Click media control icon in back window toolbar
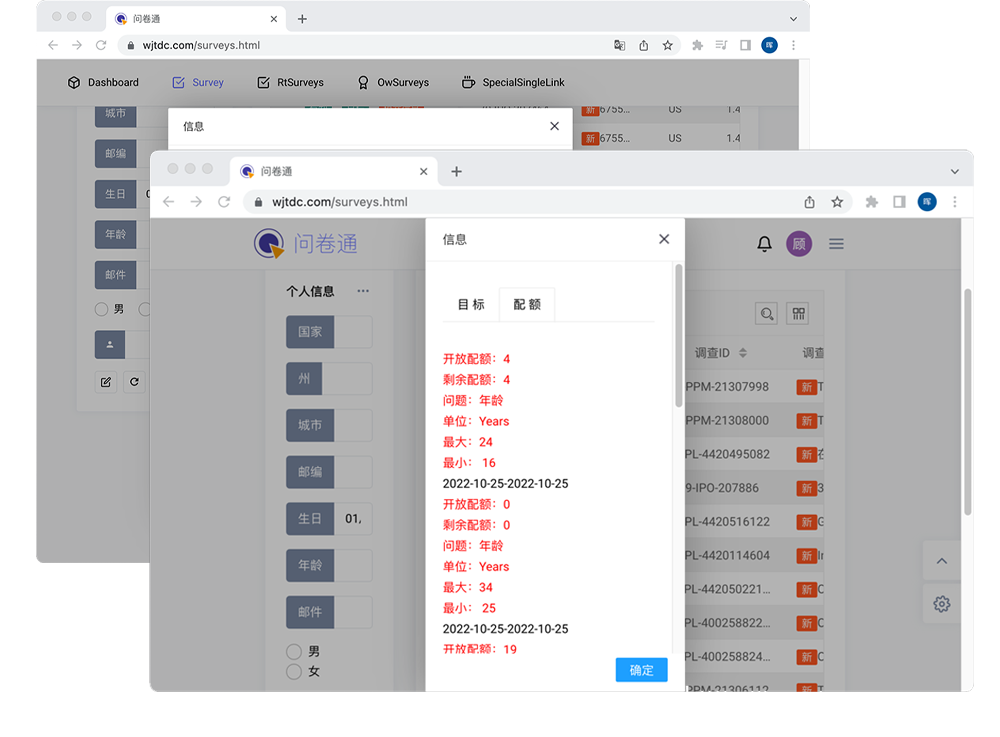This screenshot has height=737, width=1000. [721, 45]
